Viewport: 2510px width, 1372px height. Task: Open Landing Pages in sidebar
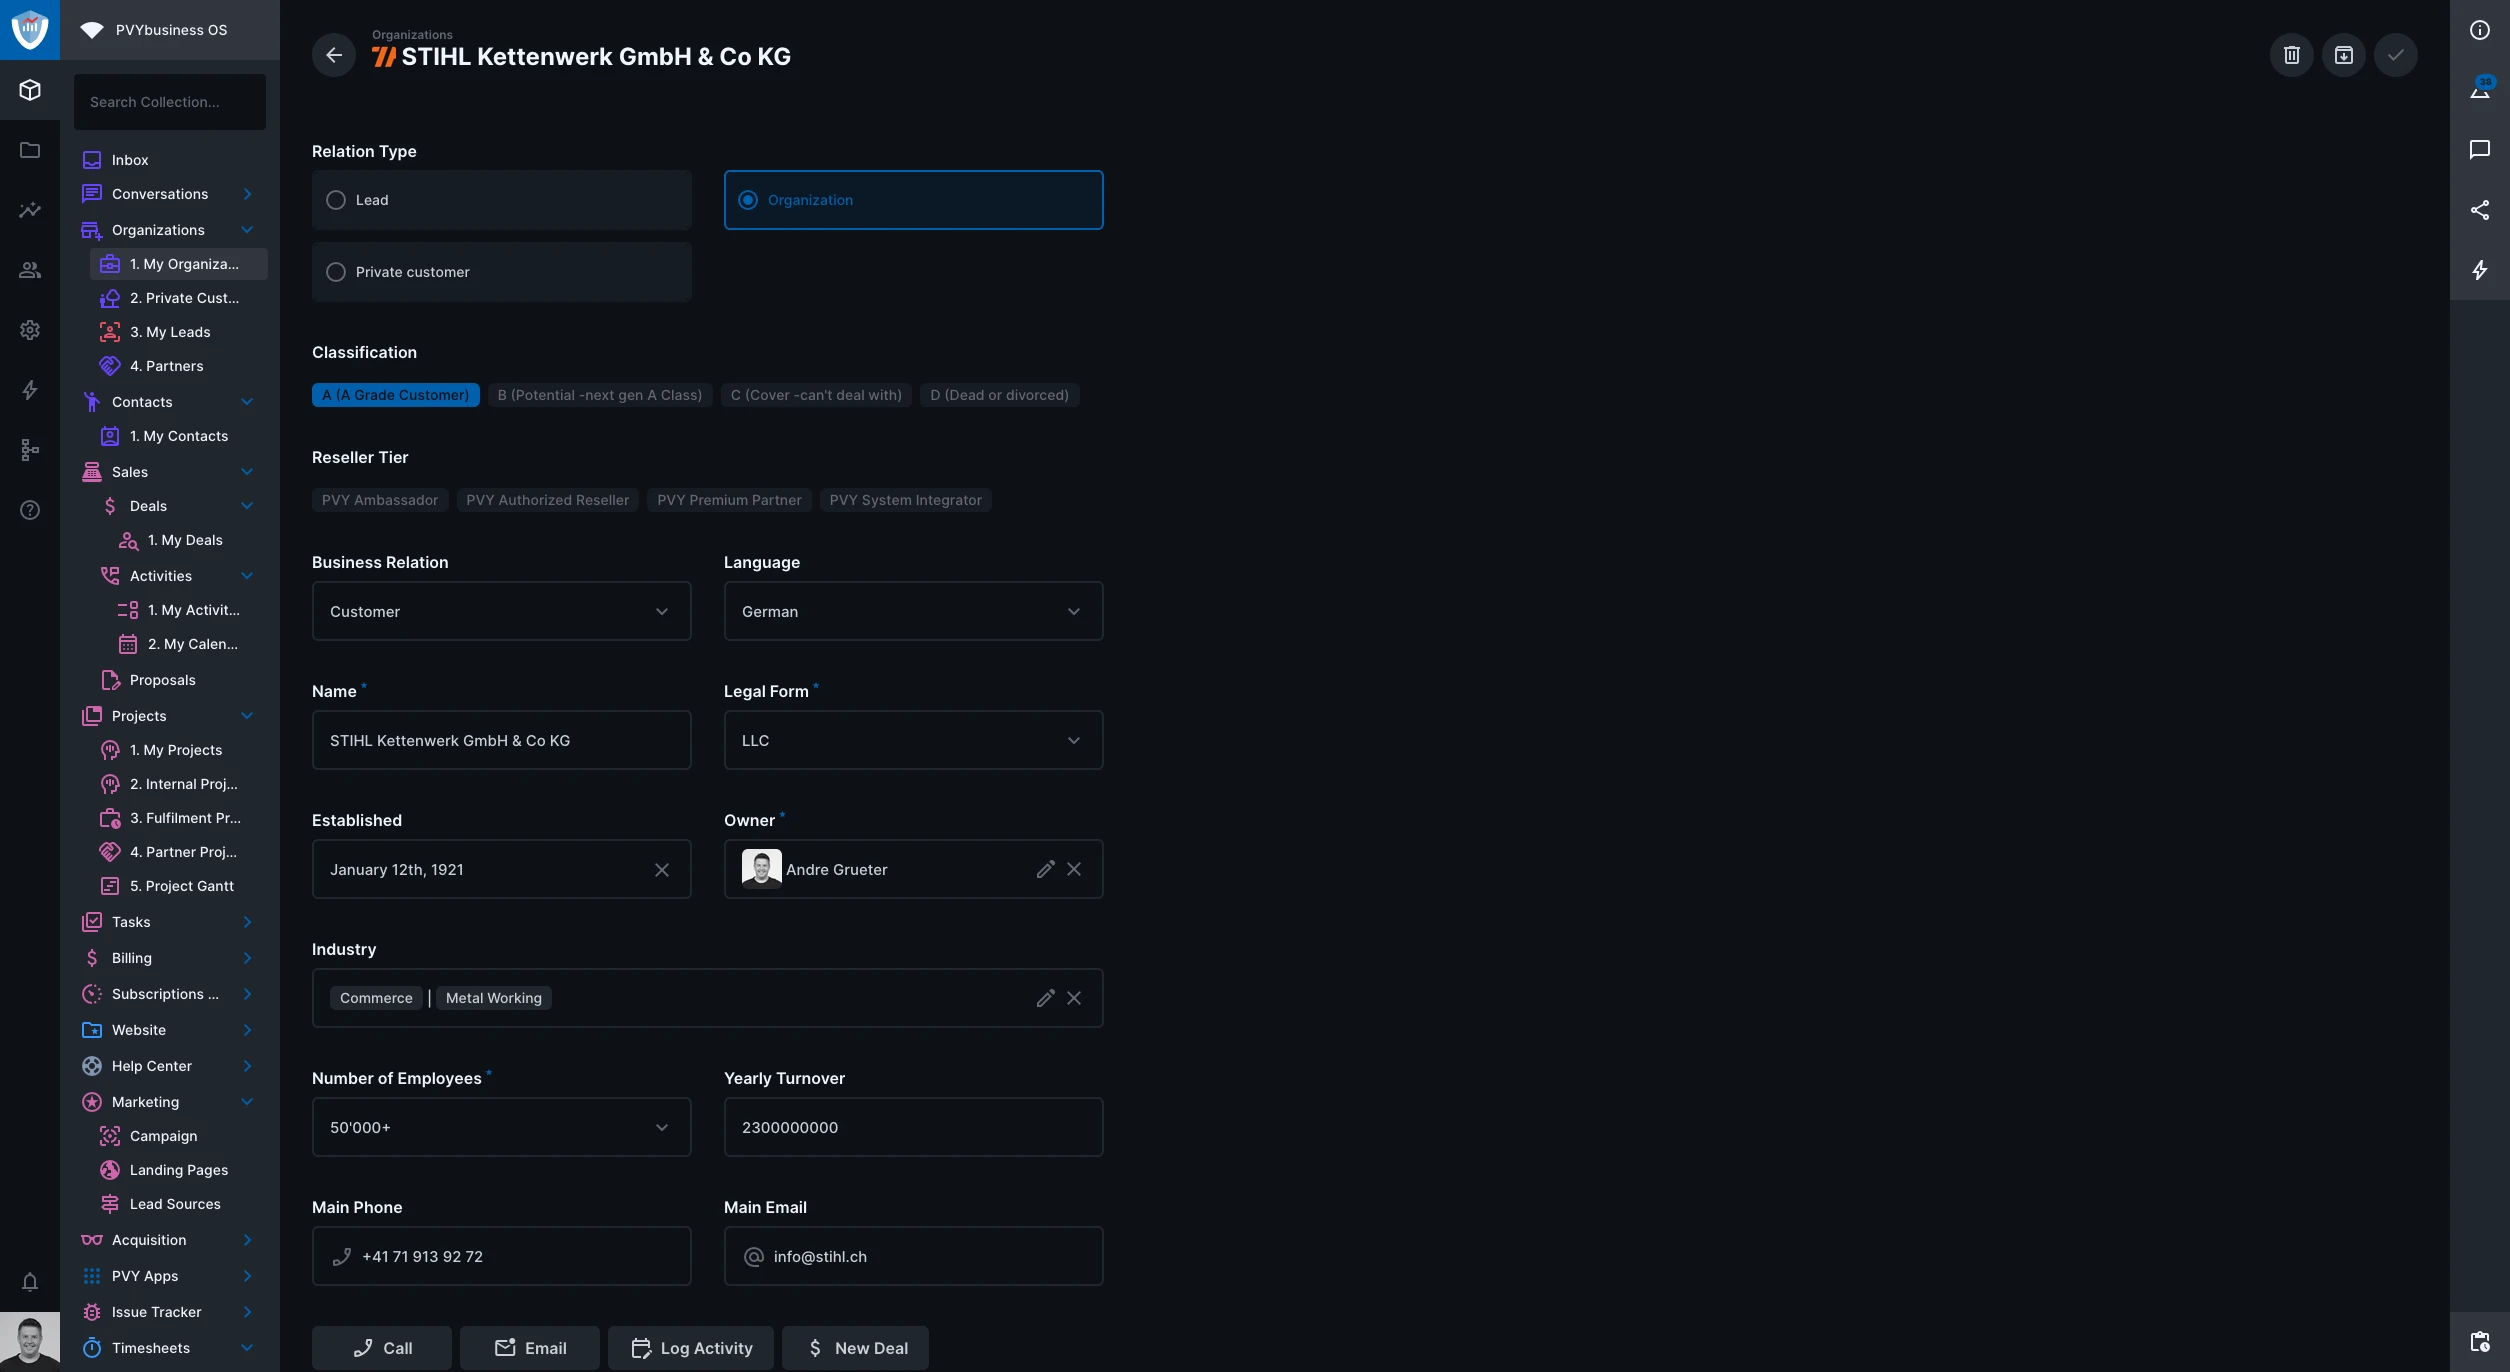(178, 1170)
